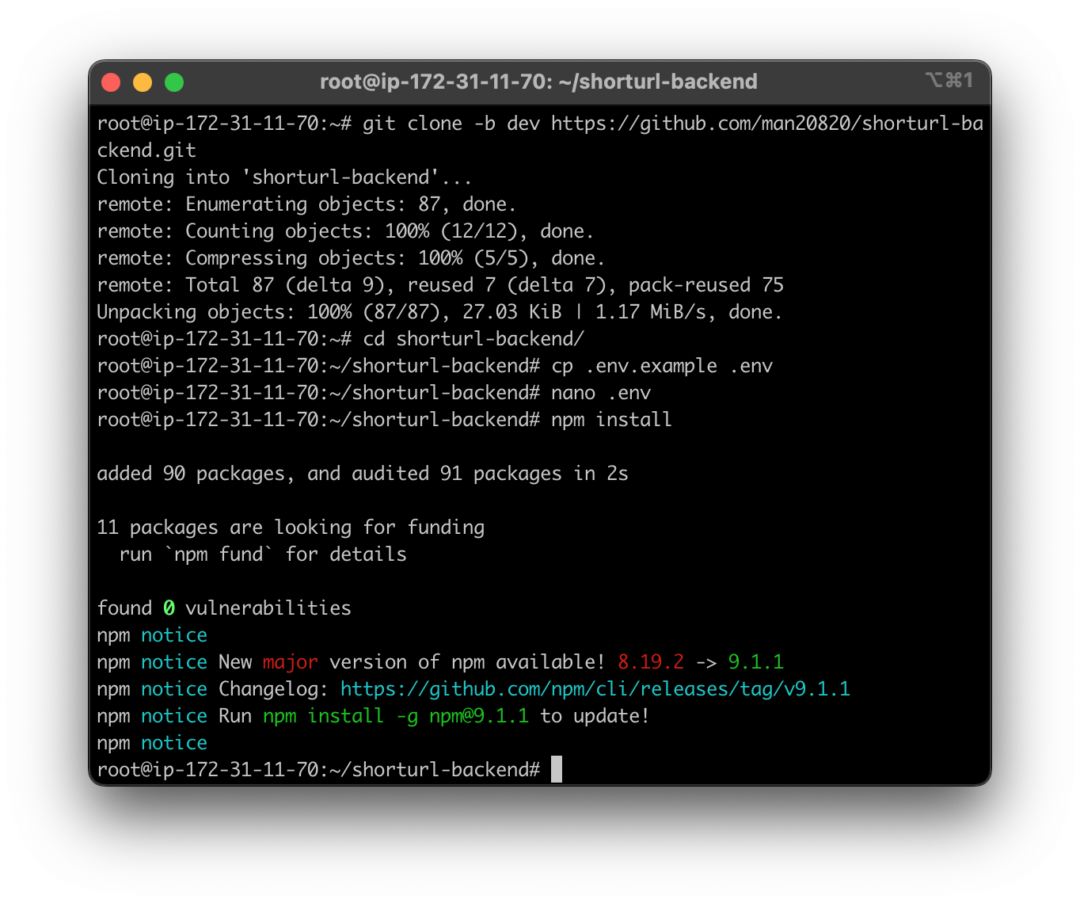
Task: Click the cyan 'npm notice' label on the last line
Action: (x=173, y=742)
